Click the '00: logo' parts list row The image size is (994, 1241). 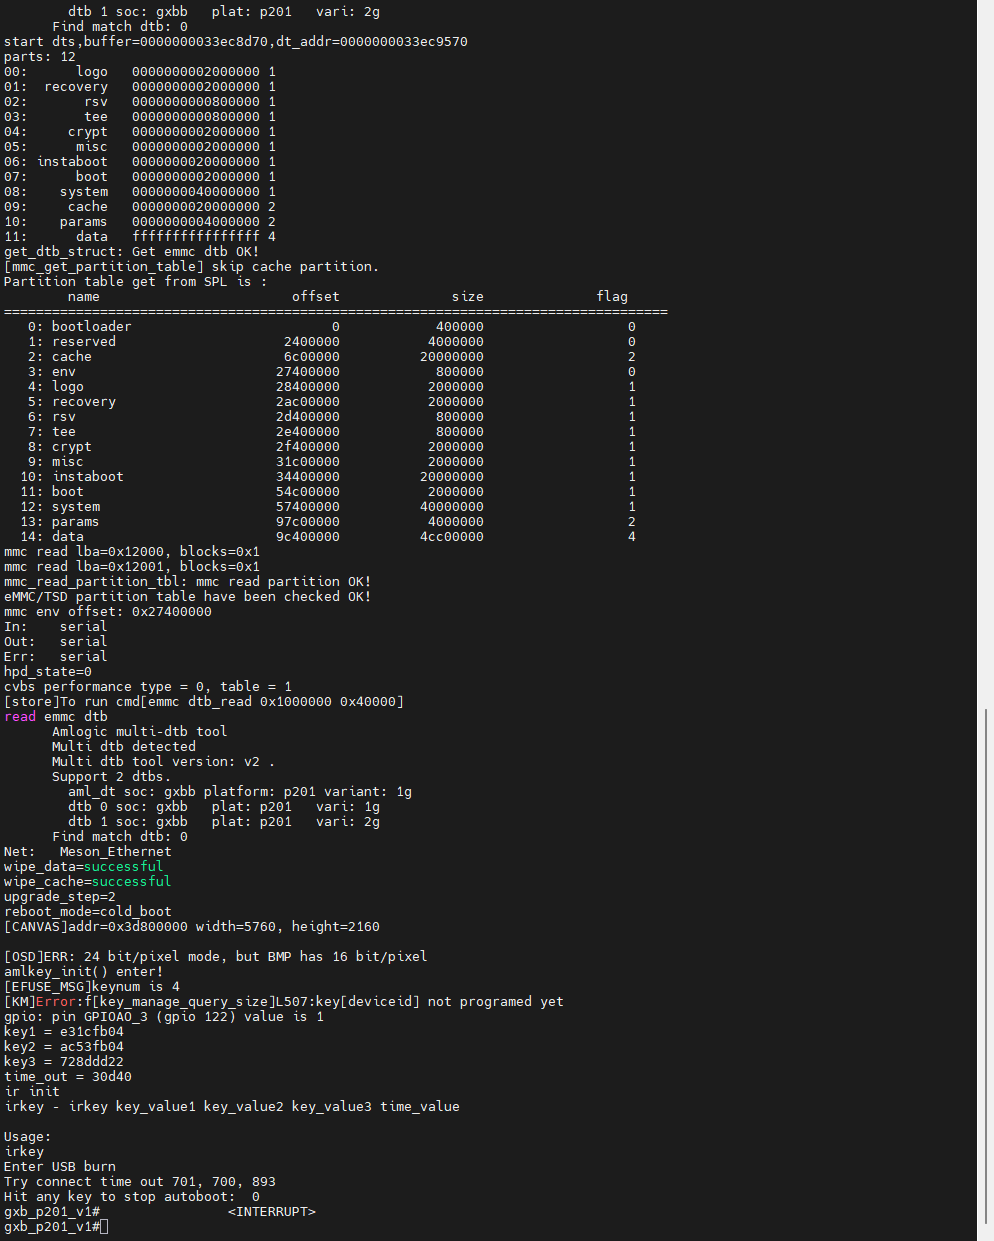[x=140, y=72]
